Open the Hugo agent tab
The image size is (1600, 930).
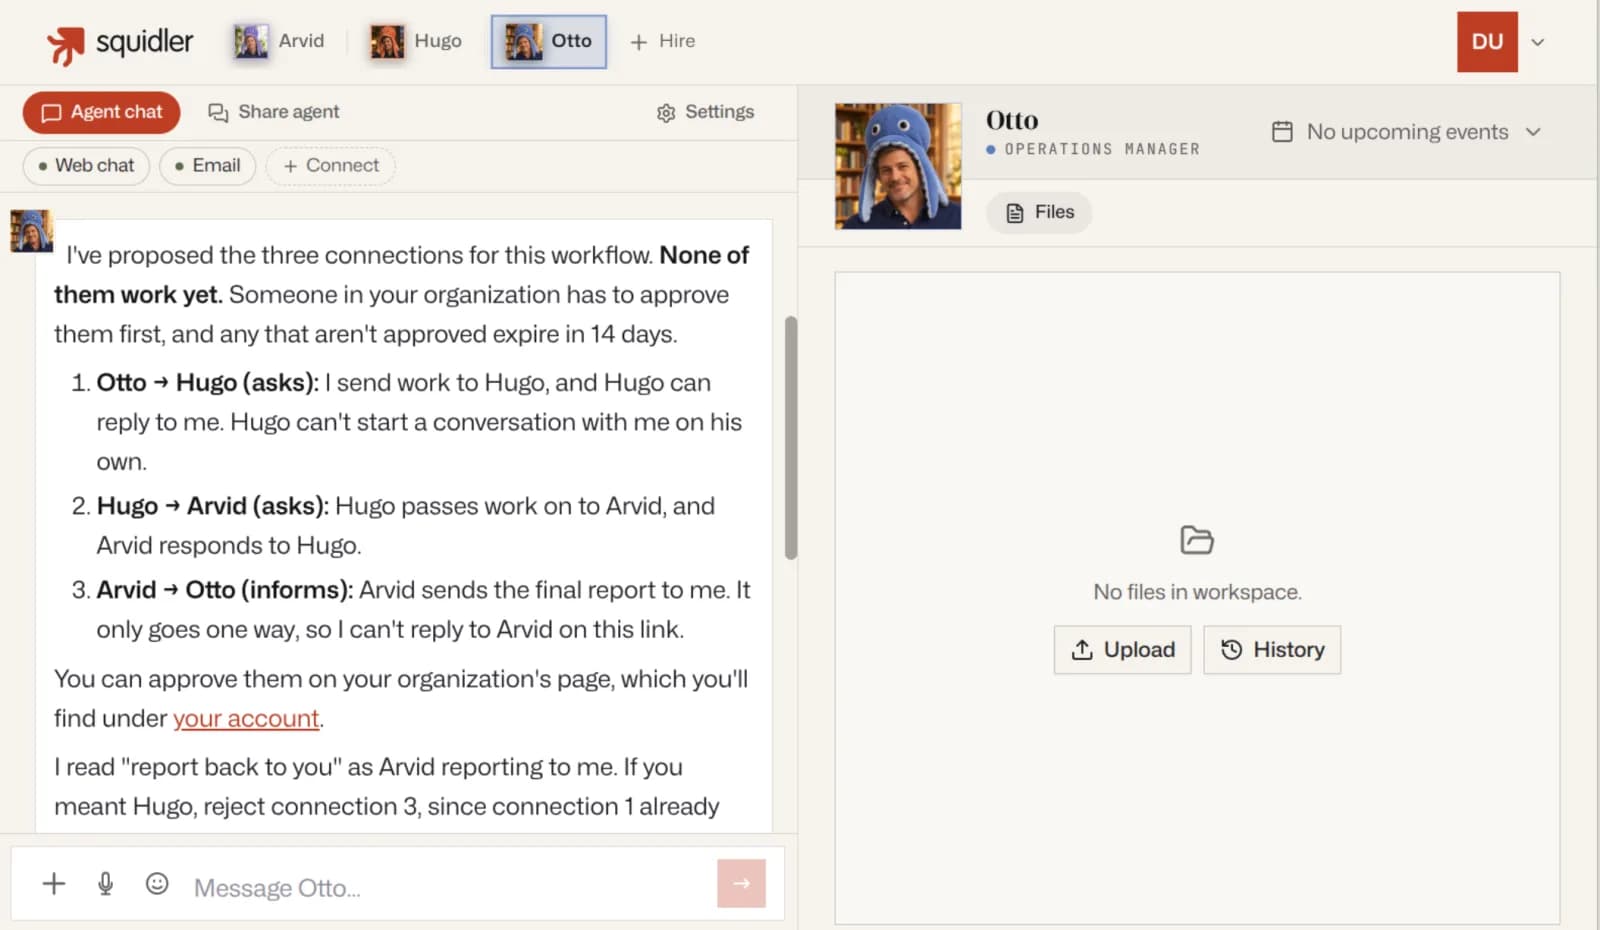416,41
